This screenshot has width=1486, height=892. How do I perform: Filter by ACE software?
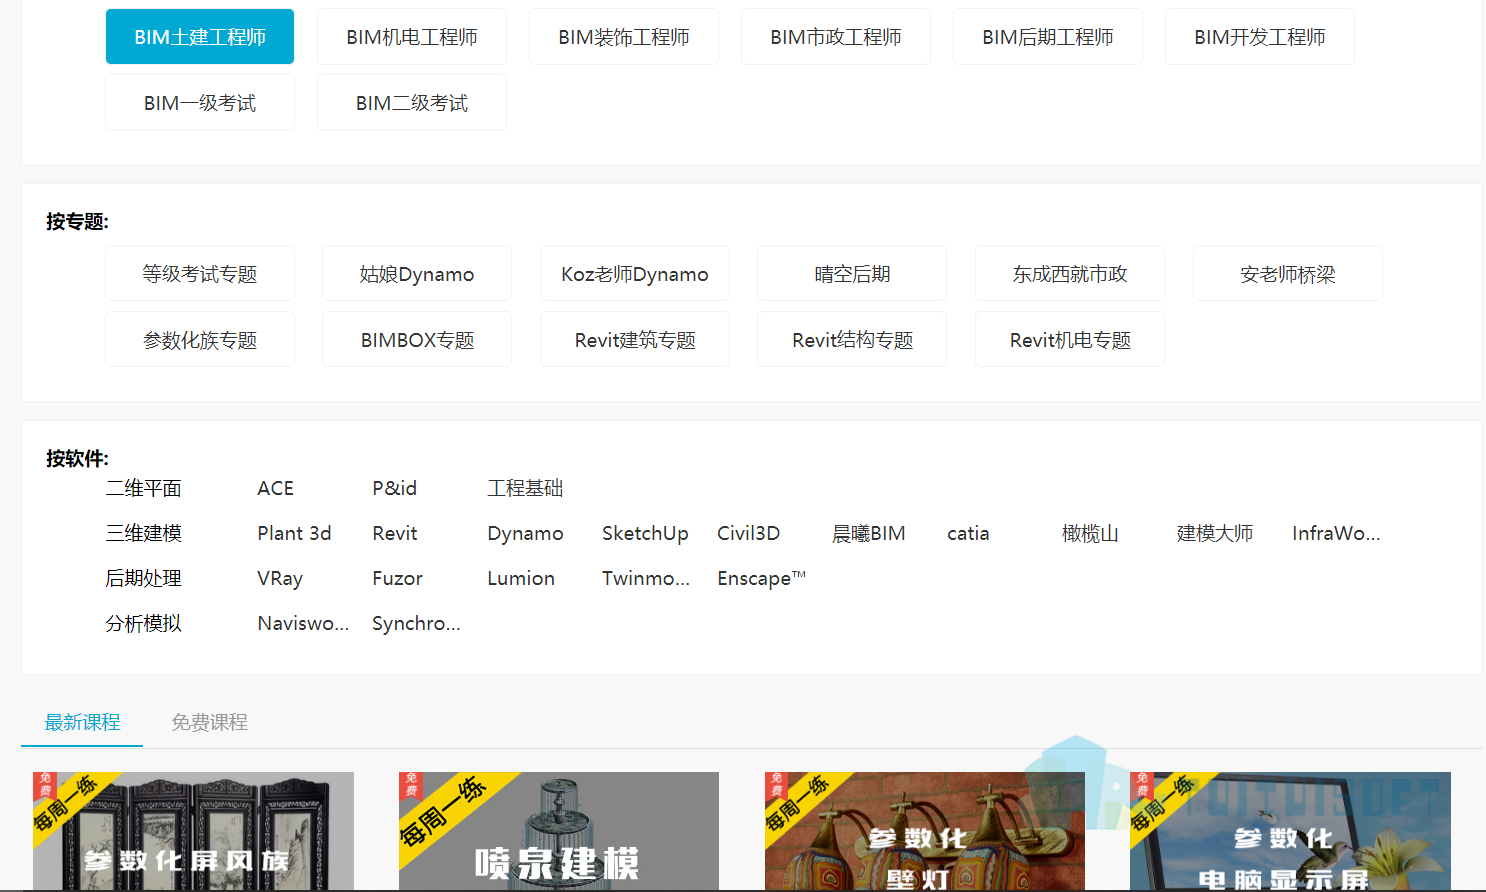pyautogui.click(x=275, y=488)
